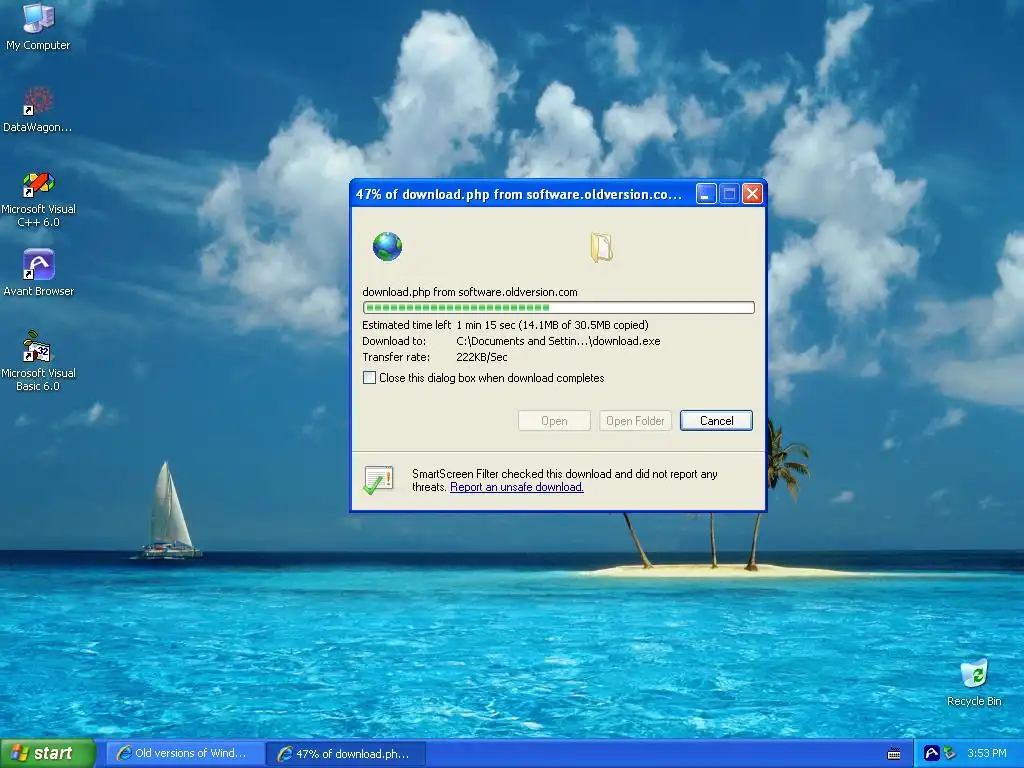1024x768 pixels.
Task: Click the folder icon in download dialog
Action: tap(601, 248)
